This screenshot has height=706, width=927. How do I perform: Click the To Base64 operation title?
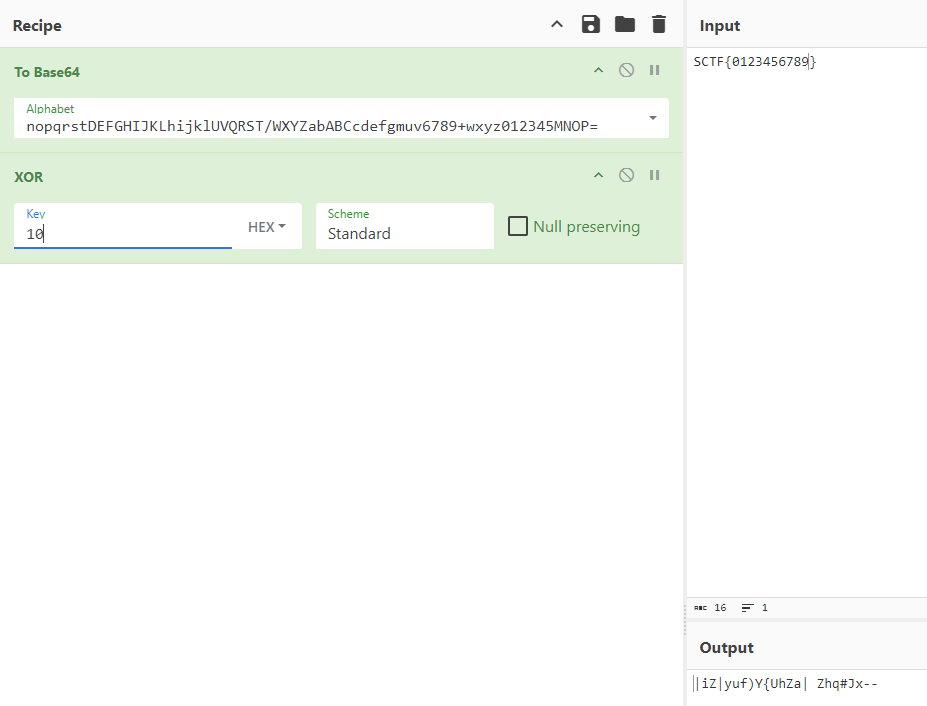click(x=47, y=72)
